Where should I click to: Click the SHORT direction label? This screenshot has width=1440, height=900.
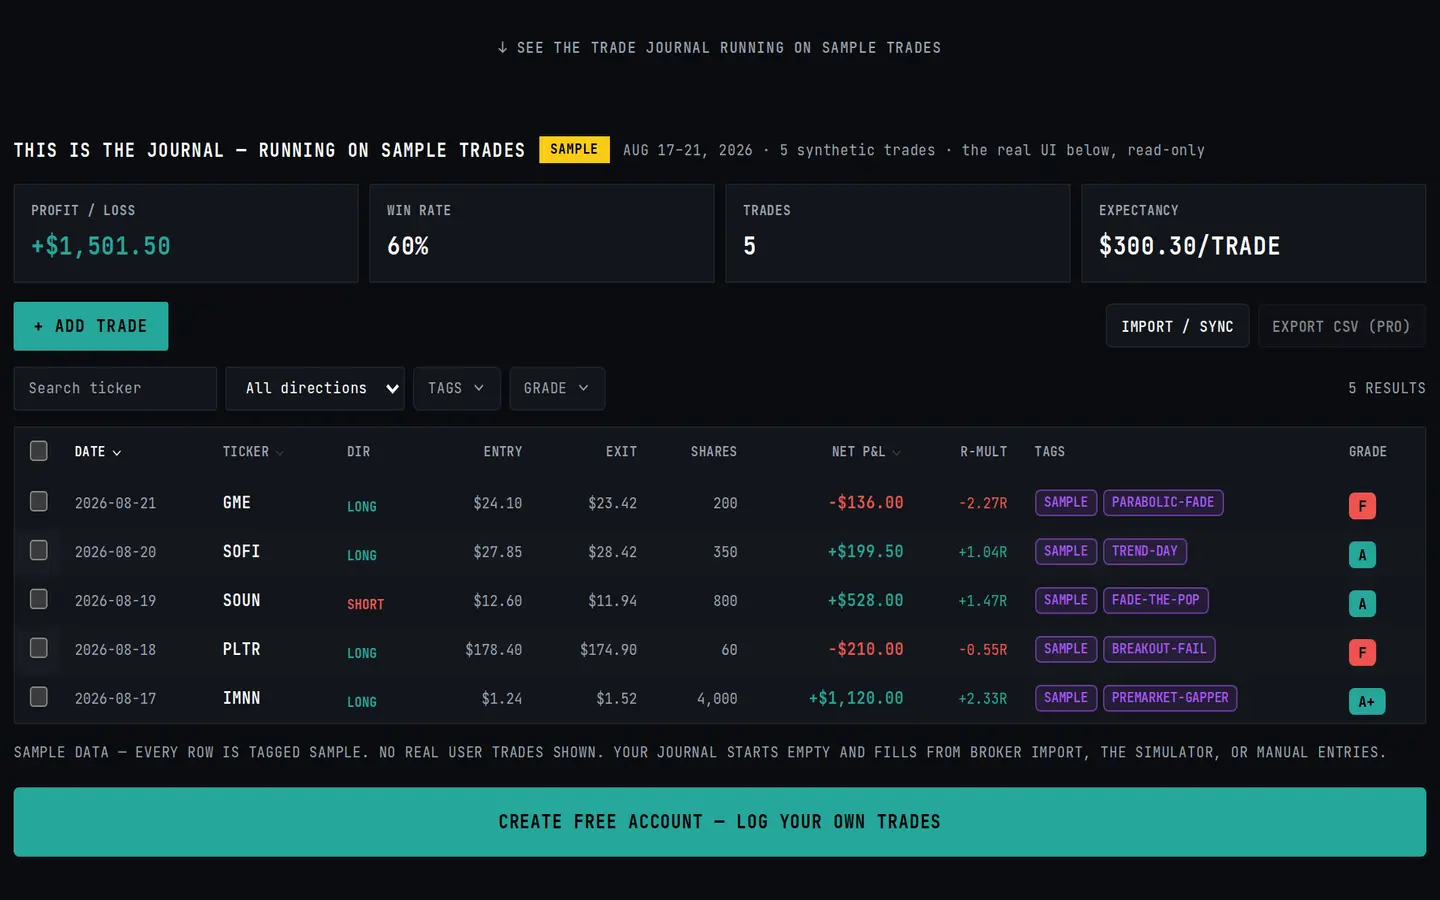[x=365, y=604]
